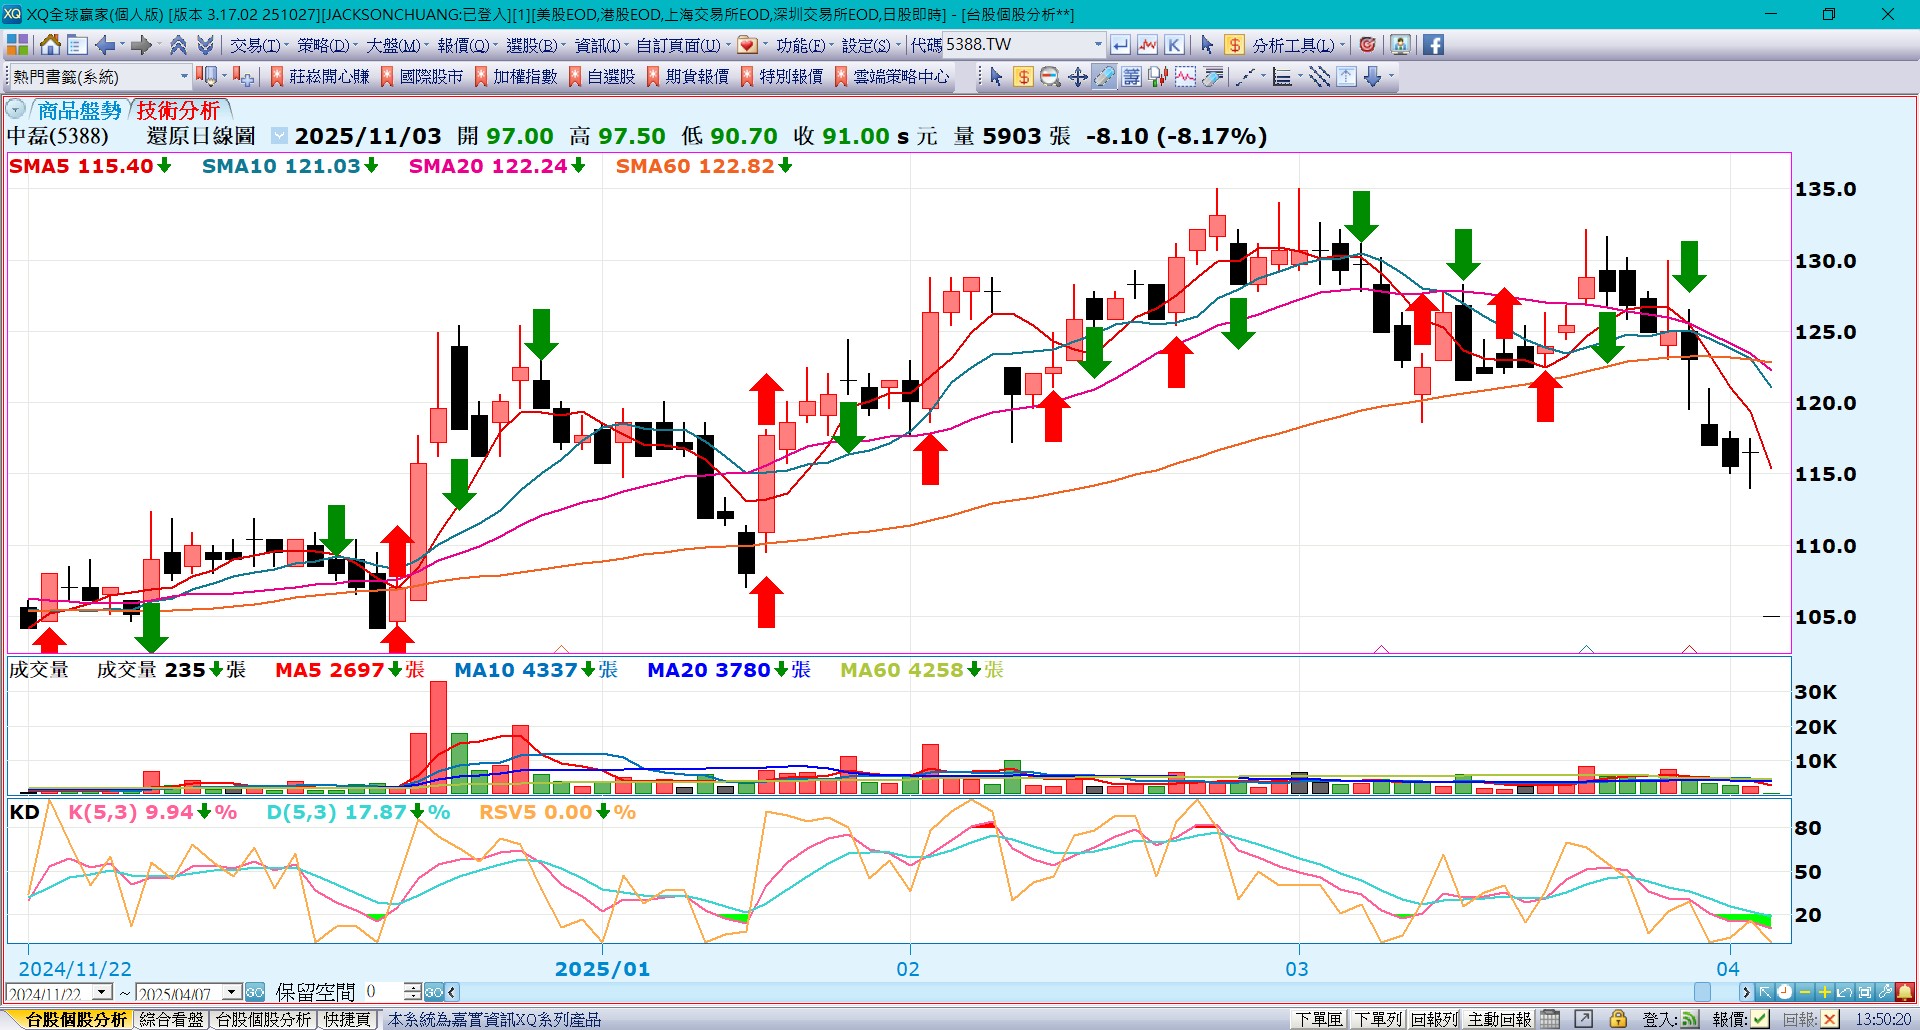Toggle the 回報 status checkbox
The image size is (1920, 1030).
coord(1829,1019)
